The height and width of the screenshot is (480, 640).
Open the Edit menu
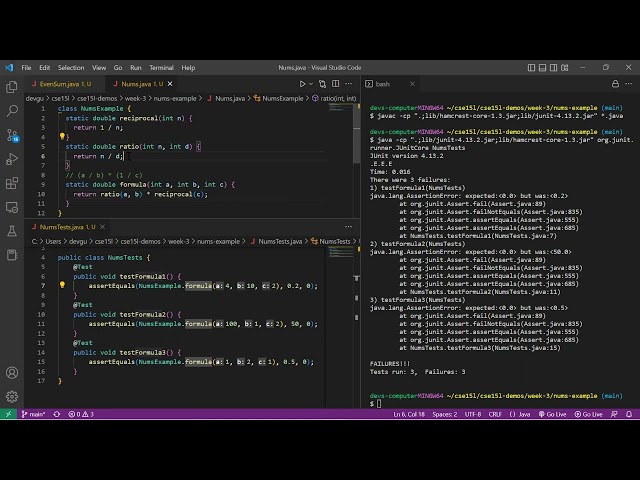click(44, 68)
